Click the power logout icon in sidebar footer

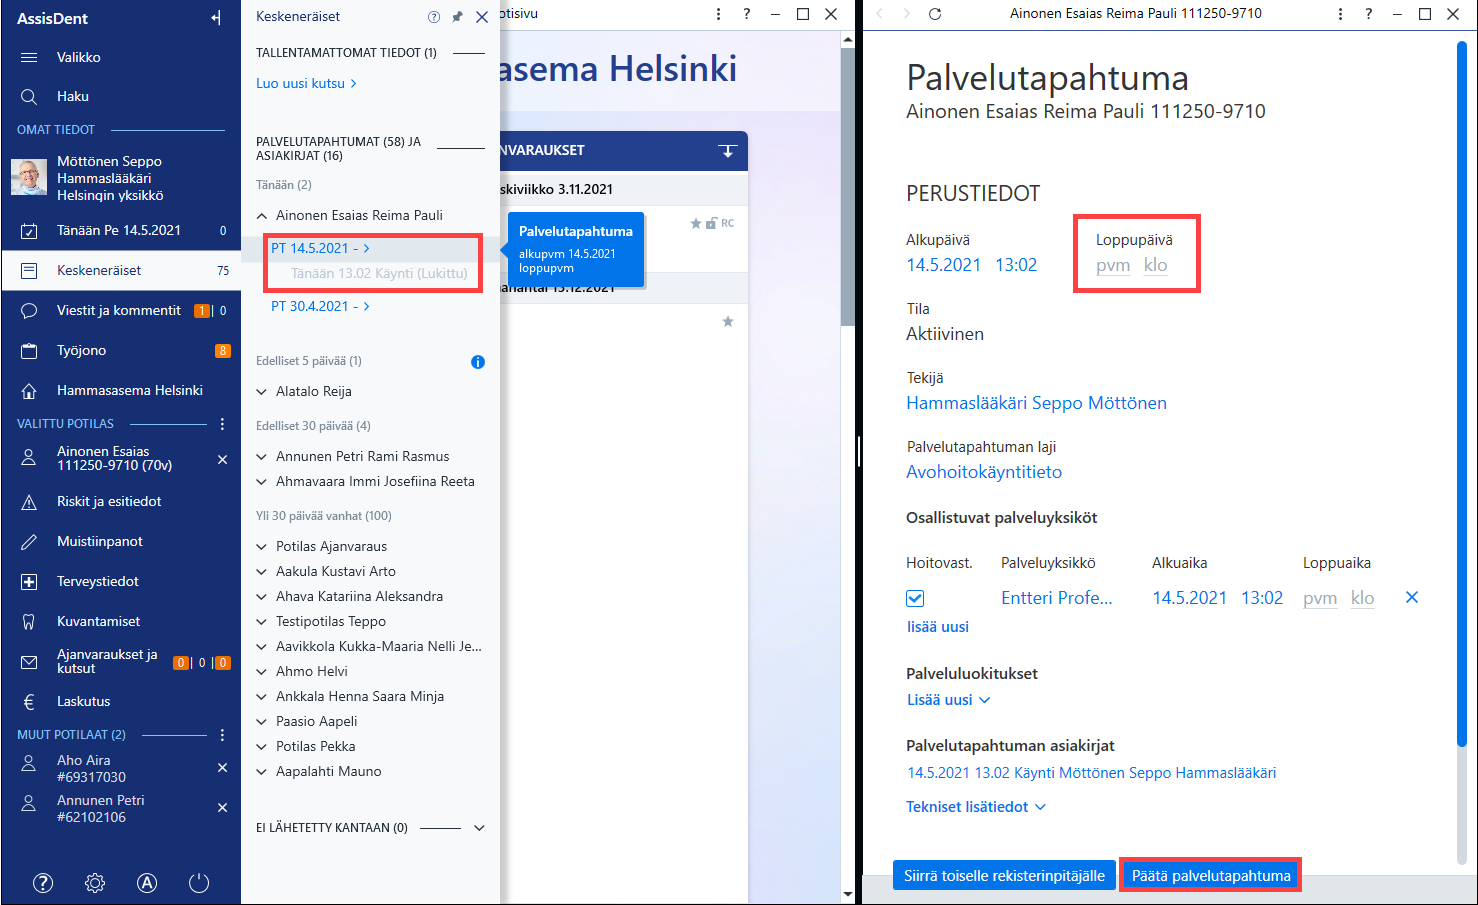pyautogui.click(x=199, y=883)
